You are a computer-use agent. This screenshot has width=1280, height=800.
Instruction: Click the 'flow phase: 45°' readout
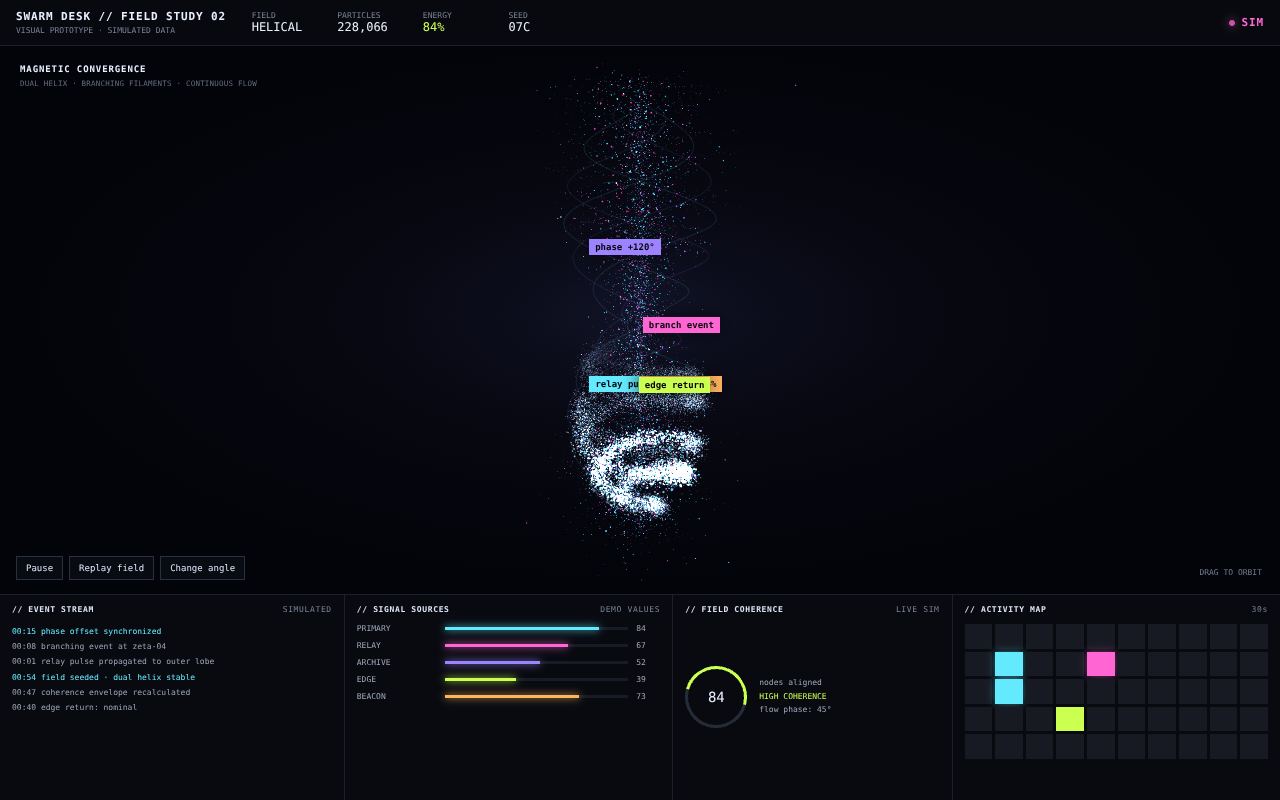[795, 709]
